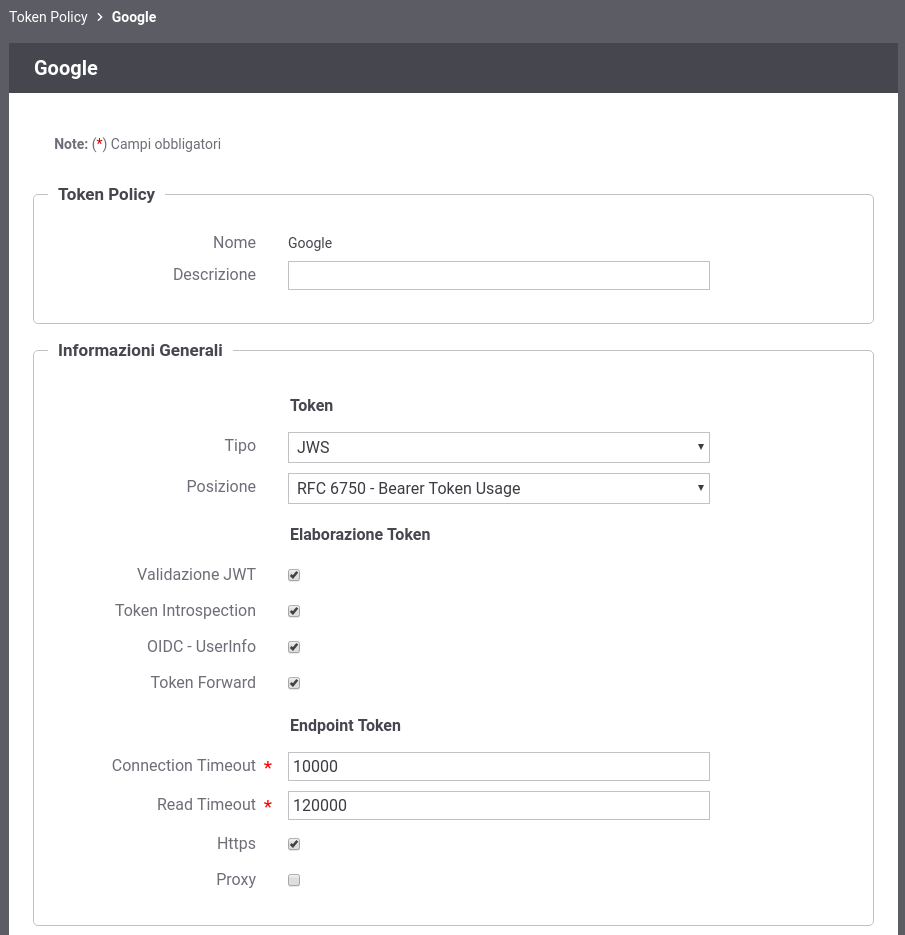This screenshot has height=935, width=905.
Task: Click the Connection Timeout label
Action: coord(184,765)
